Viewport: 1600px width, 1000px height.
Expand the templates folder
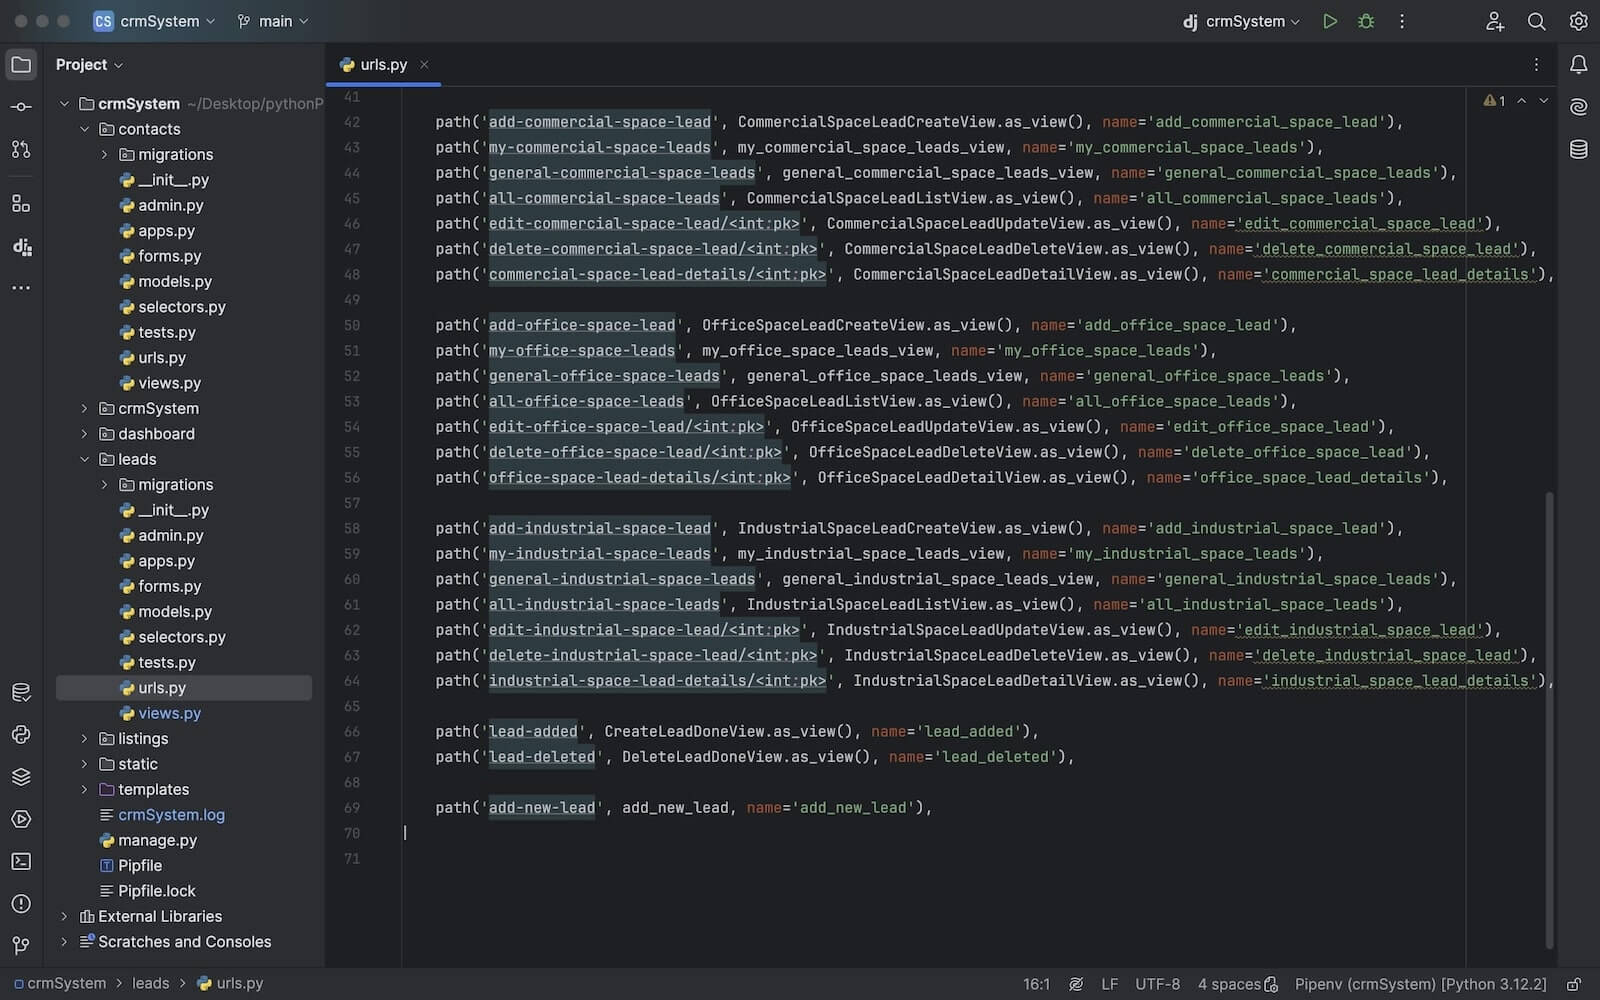85,790
